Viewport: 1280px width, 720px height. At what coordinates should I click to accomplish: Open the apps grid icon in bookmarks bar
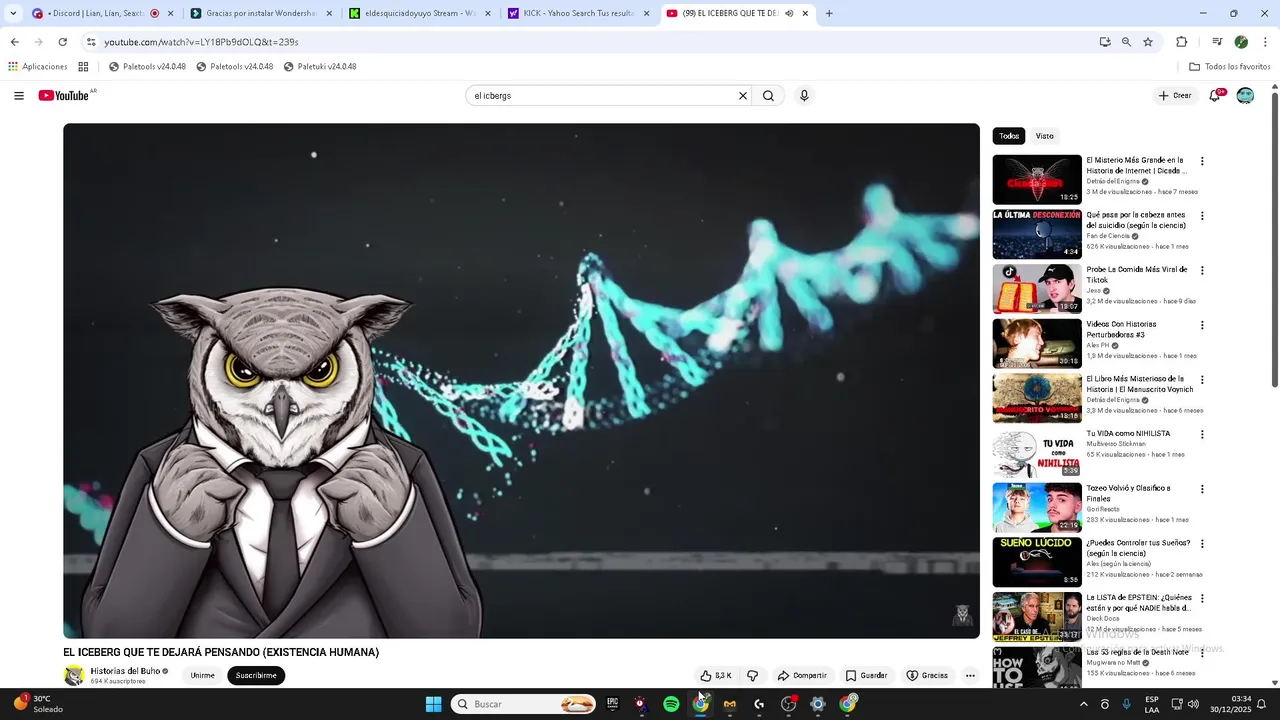pyautogui.click(x=83, y=67)
